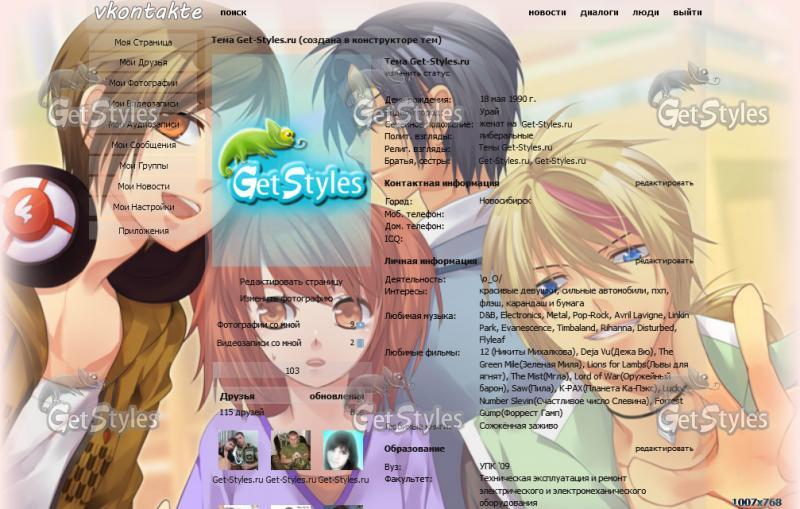Click Редактировать страницу under the profile photo
800x509 pixels.
point(290,282)
